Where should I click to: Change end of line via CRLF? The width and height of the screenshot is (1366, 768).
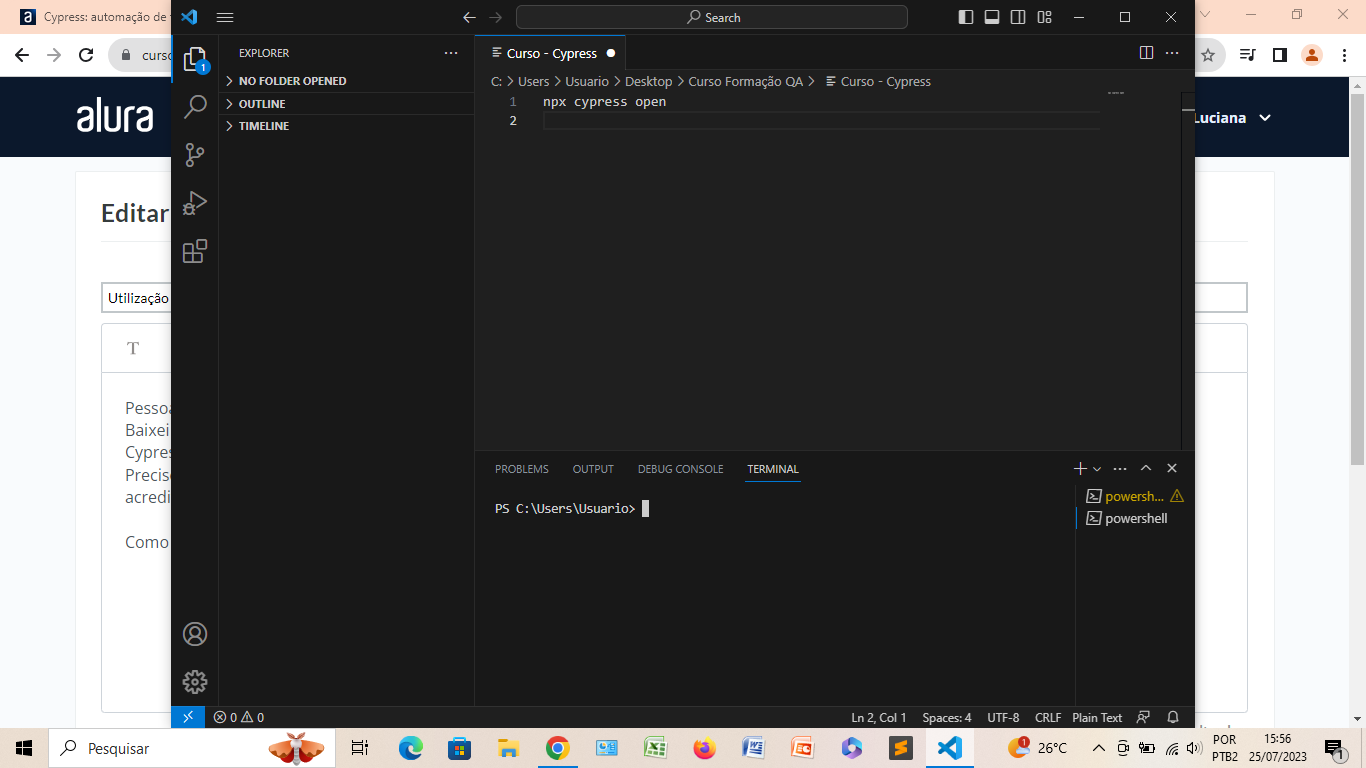(1048, 717)
